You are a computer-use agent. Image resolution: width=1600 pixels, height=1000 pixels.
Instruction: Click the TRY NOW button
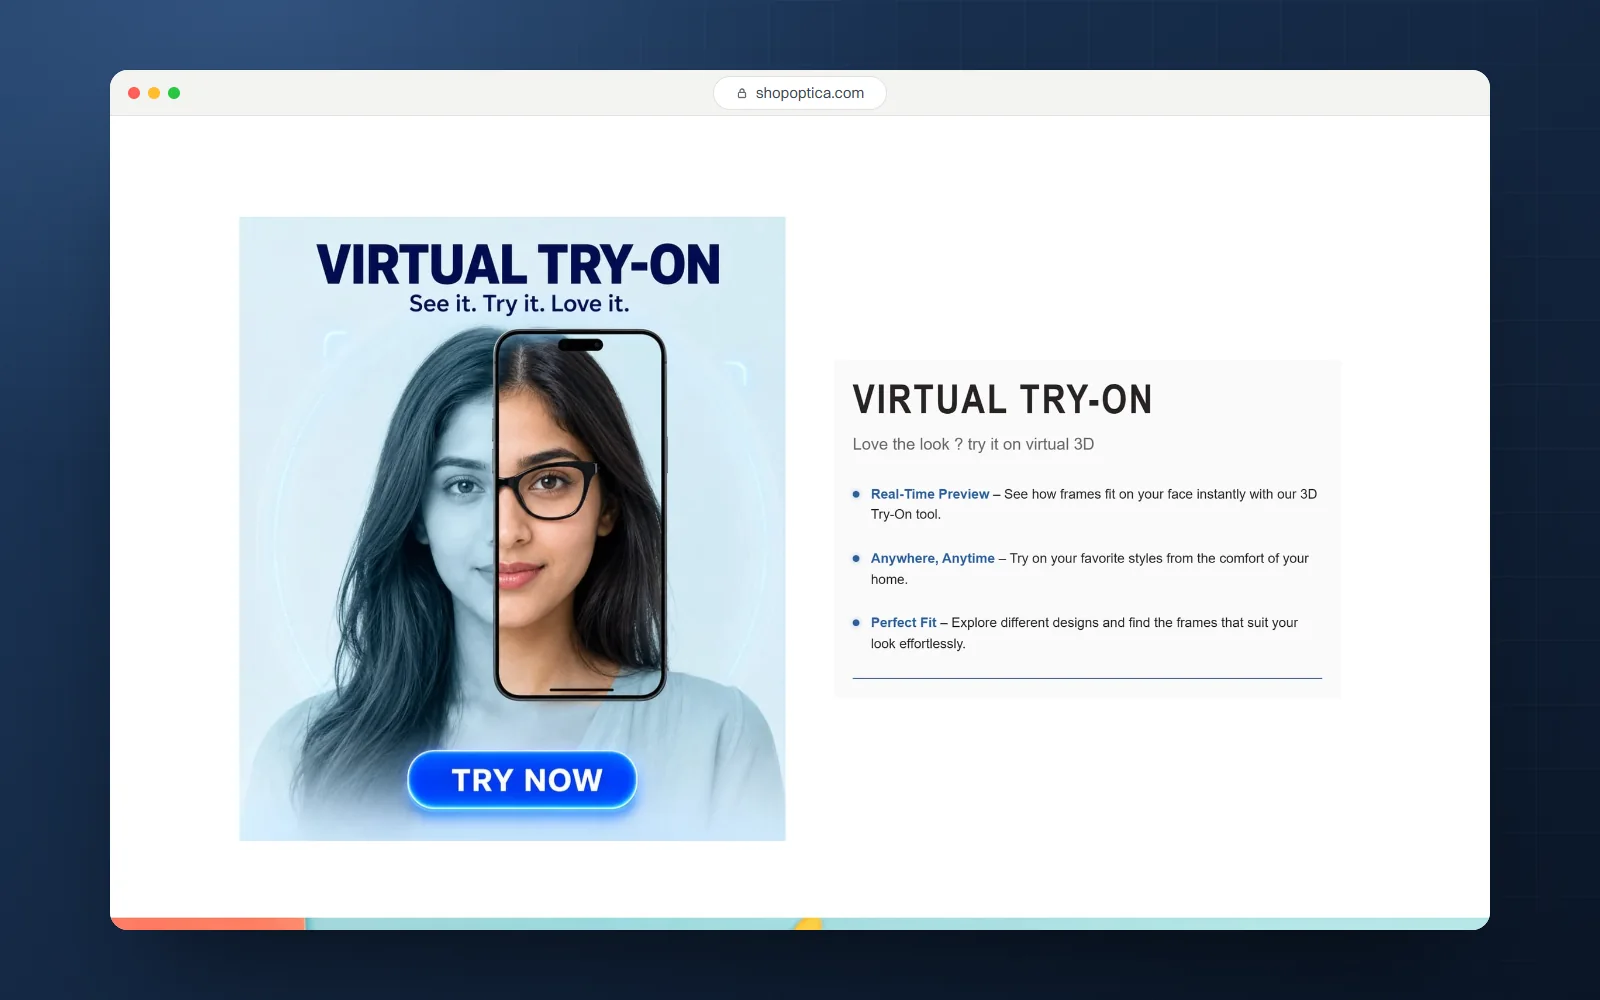522,779
